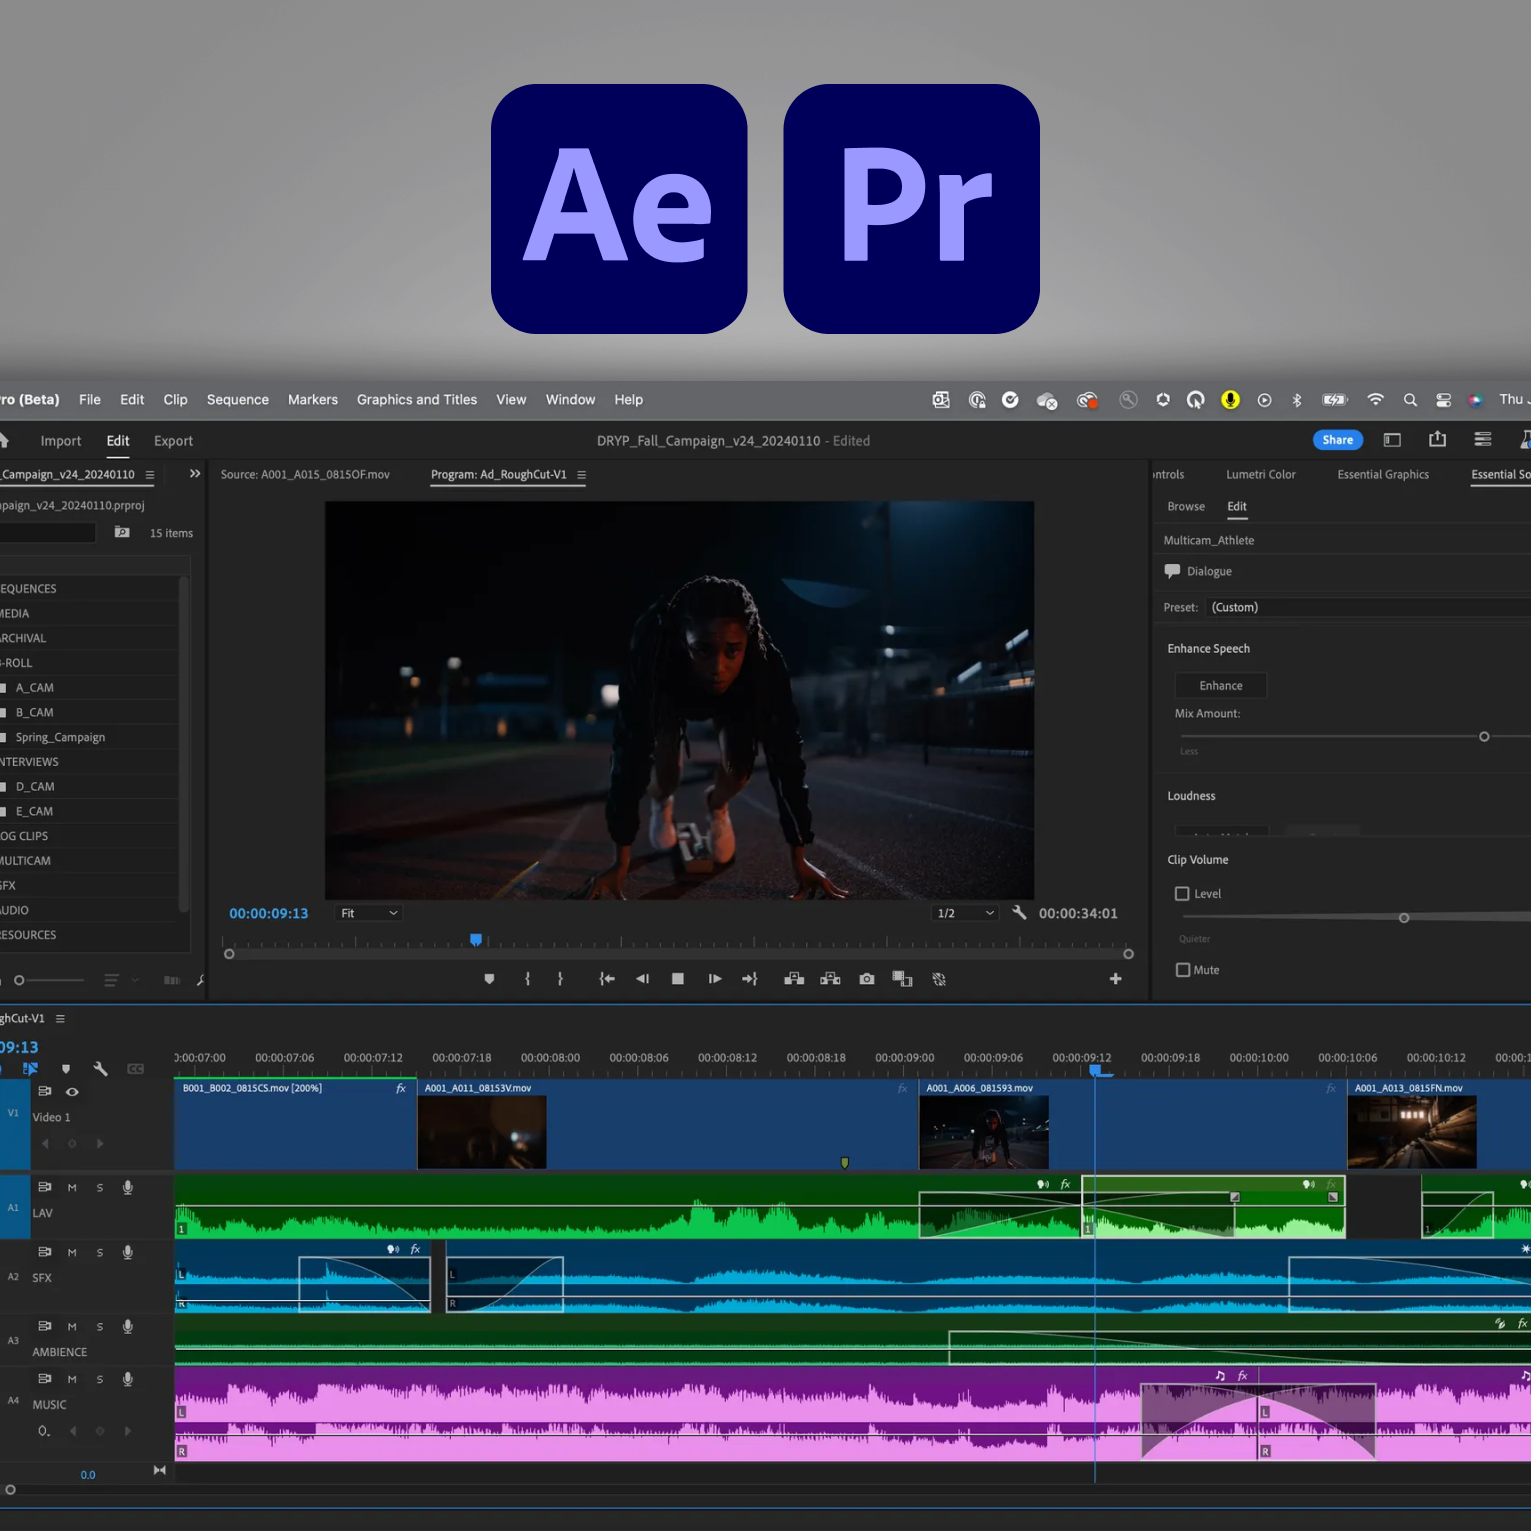Toggle Proxies icon in Program monitor
Screen dimensions: 1531x1531
click(x=939, y=979)
